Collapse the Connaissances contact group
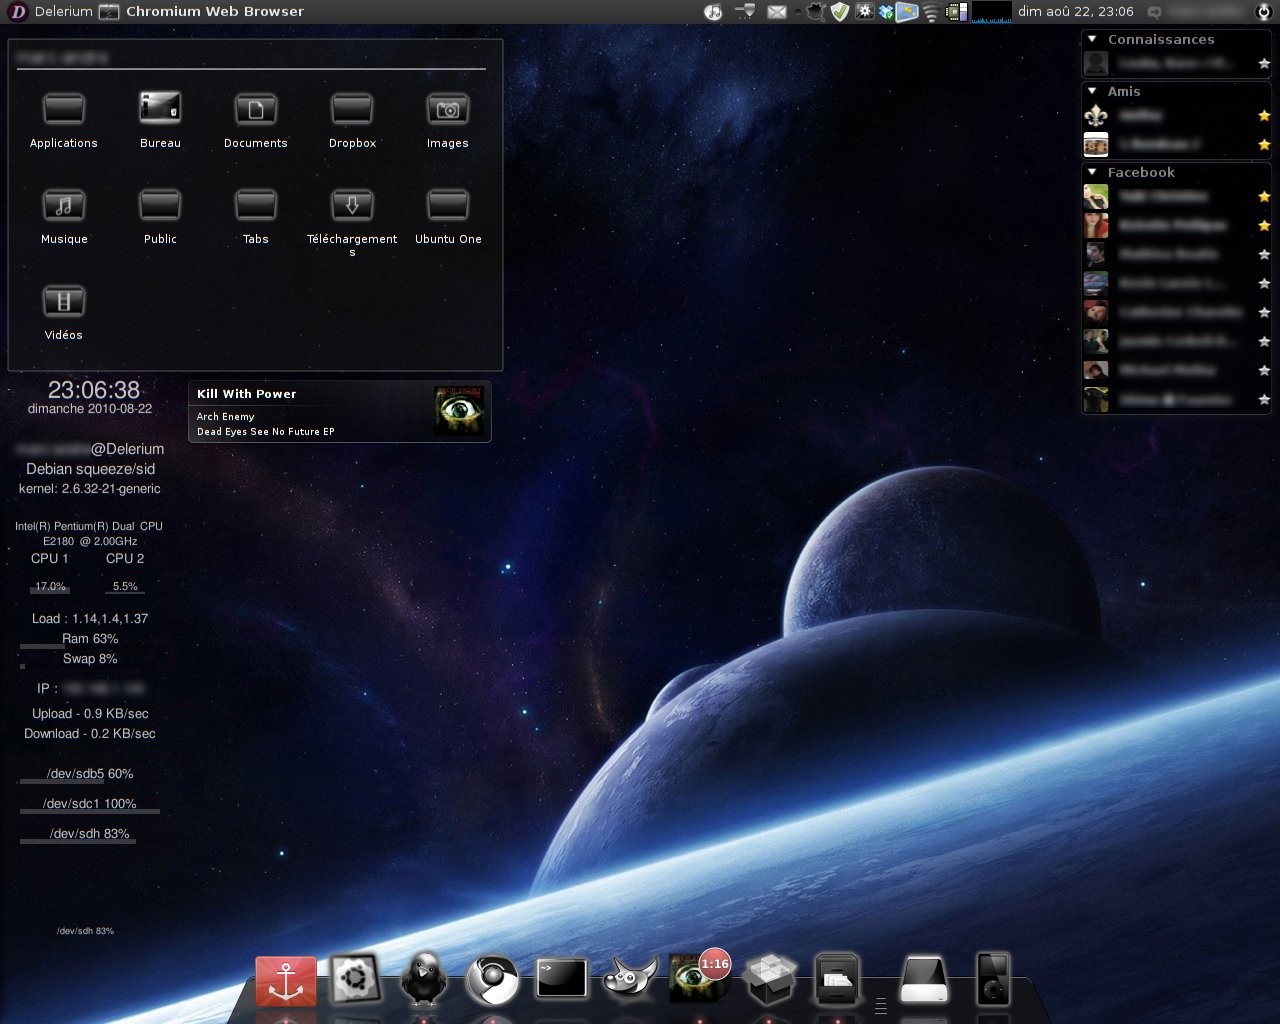This screenshot has width=1280, height=1024. 1092,39
